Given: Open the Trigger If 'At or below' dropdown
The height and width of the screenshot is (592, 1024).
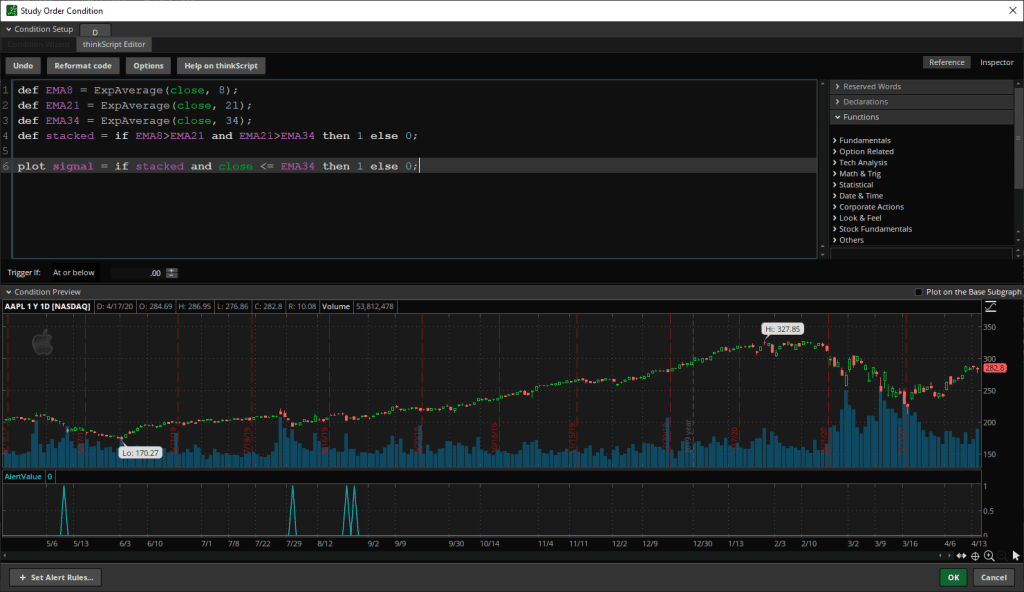Looking at the screenshot, I should (74, 272).
